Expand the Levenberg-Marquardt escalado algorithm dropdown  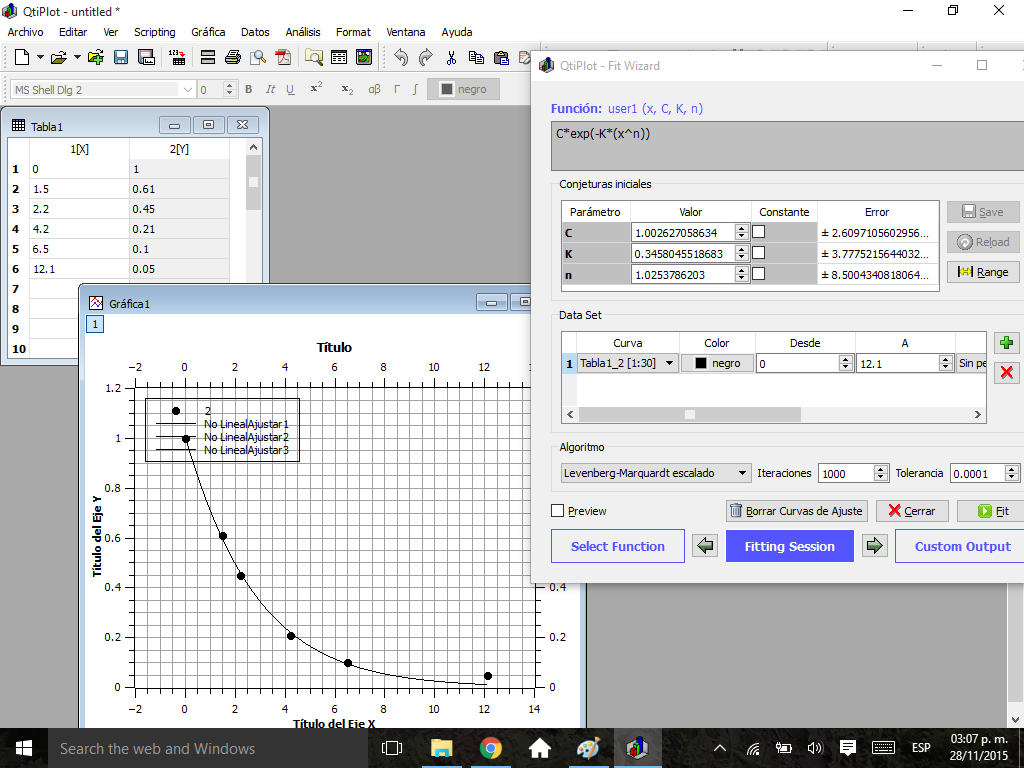[x=743, y=473]
